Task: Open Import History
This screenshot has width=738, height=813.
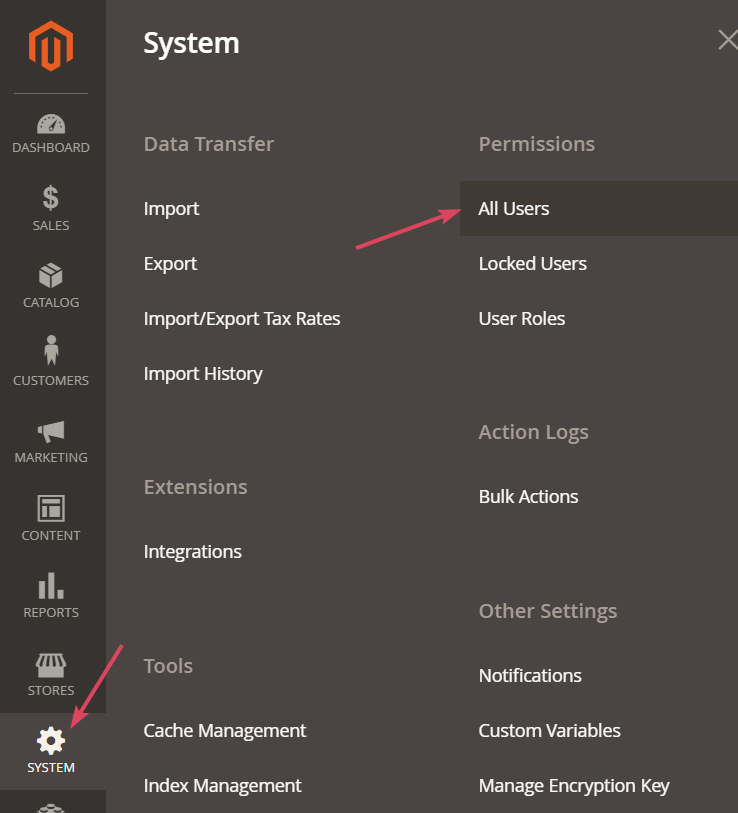Action: coord(203,374)
